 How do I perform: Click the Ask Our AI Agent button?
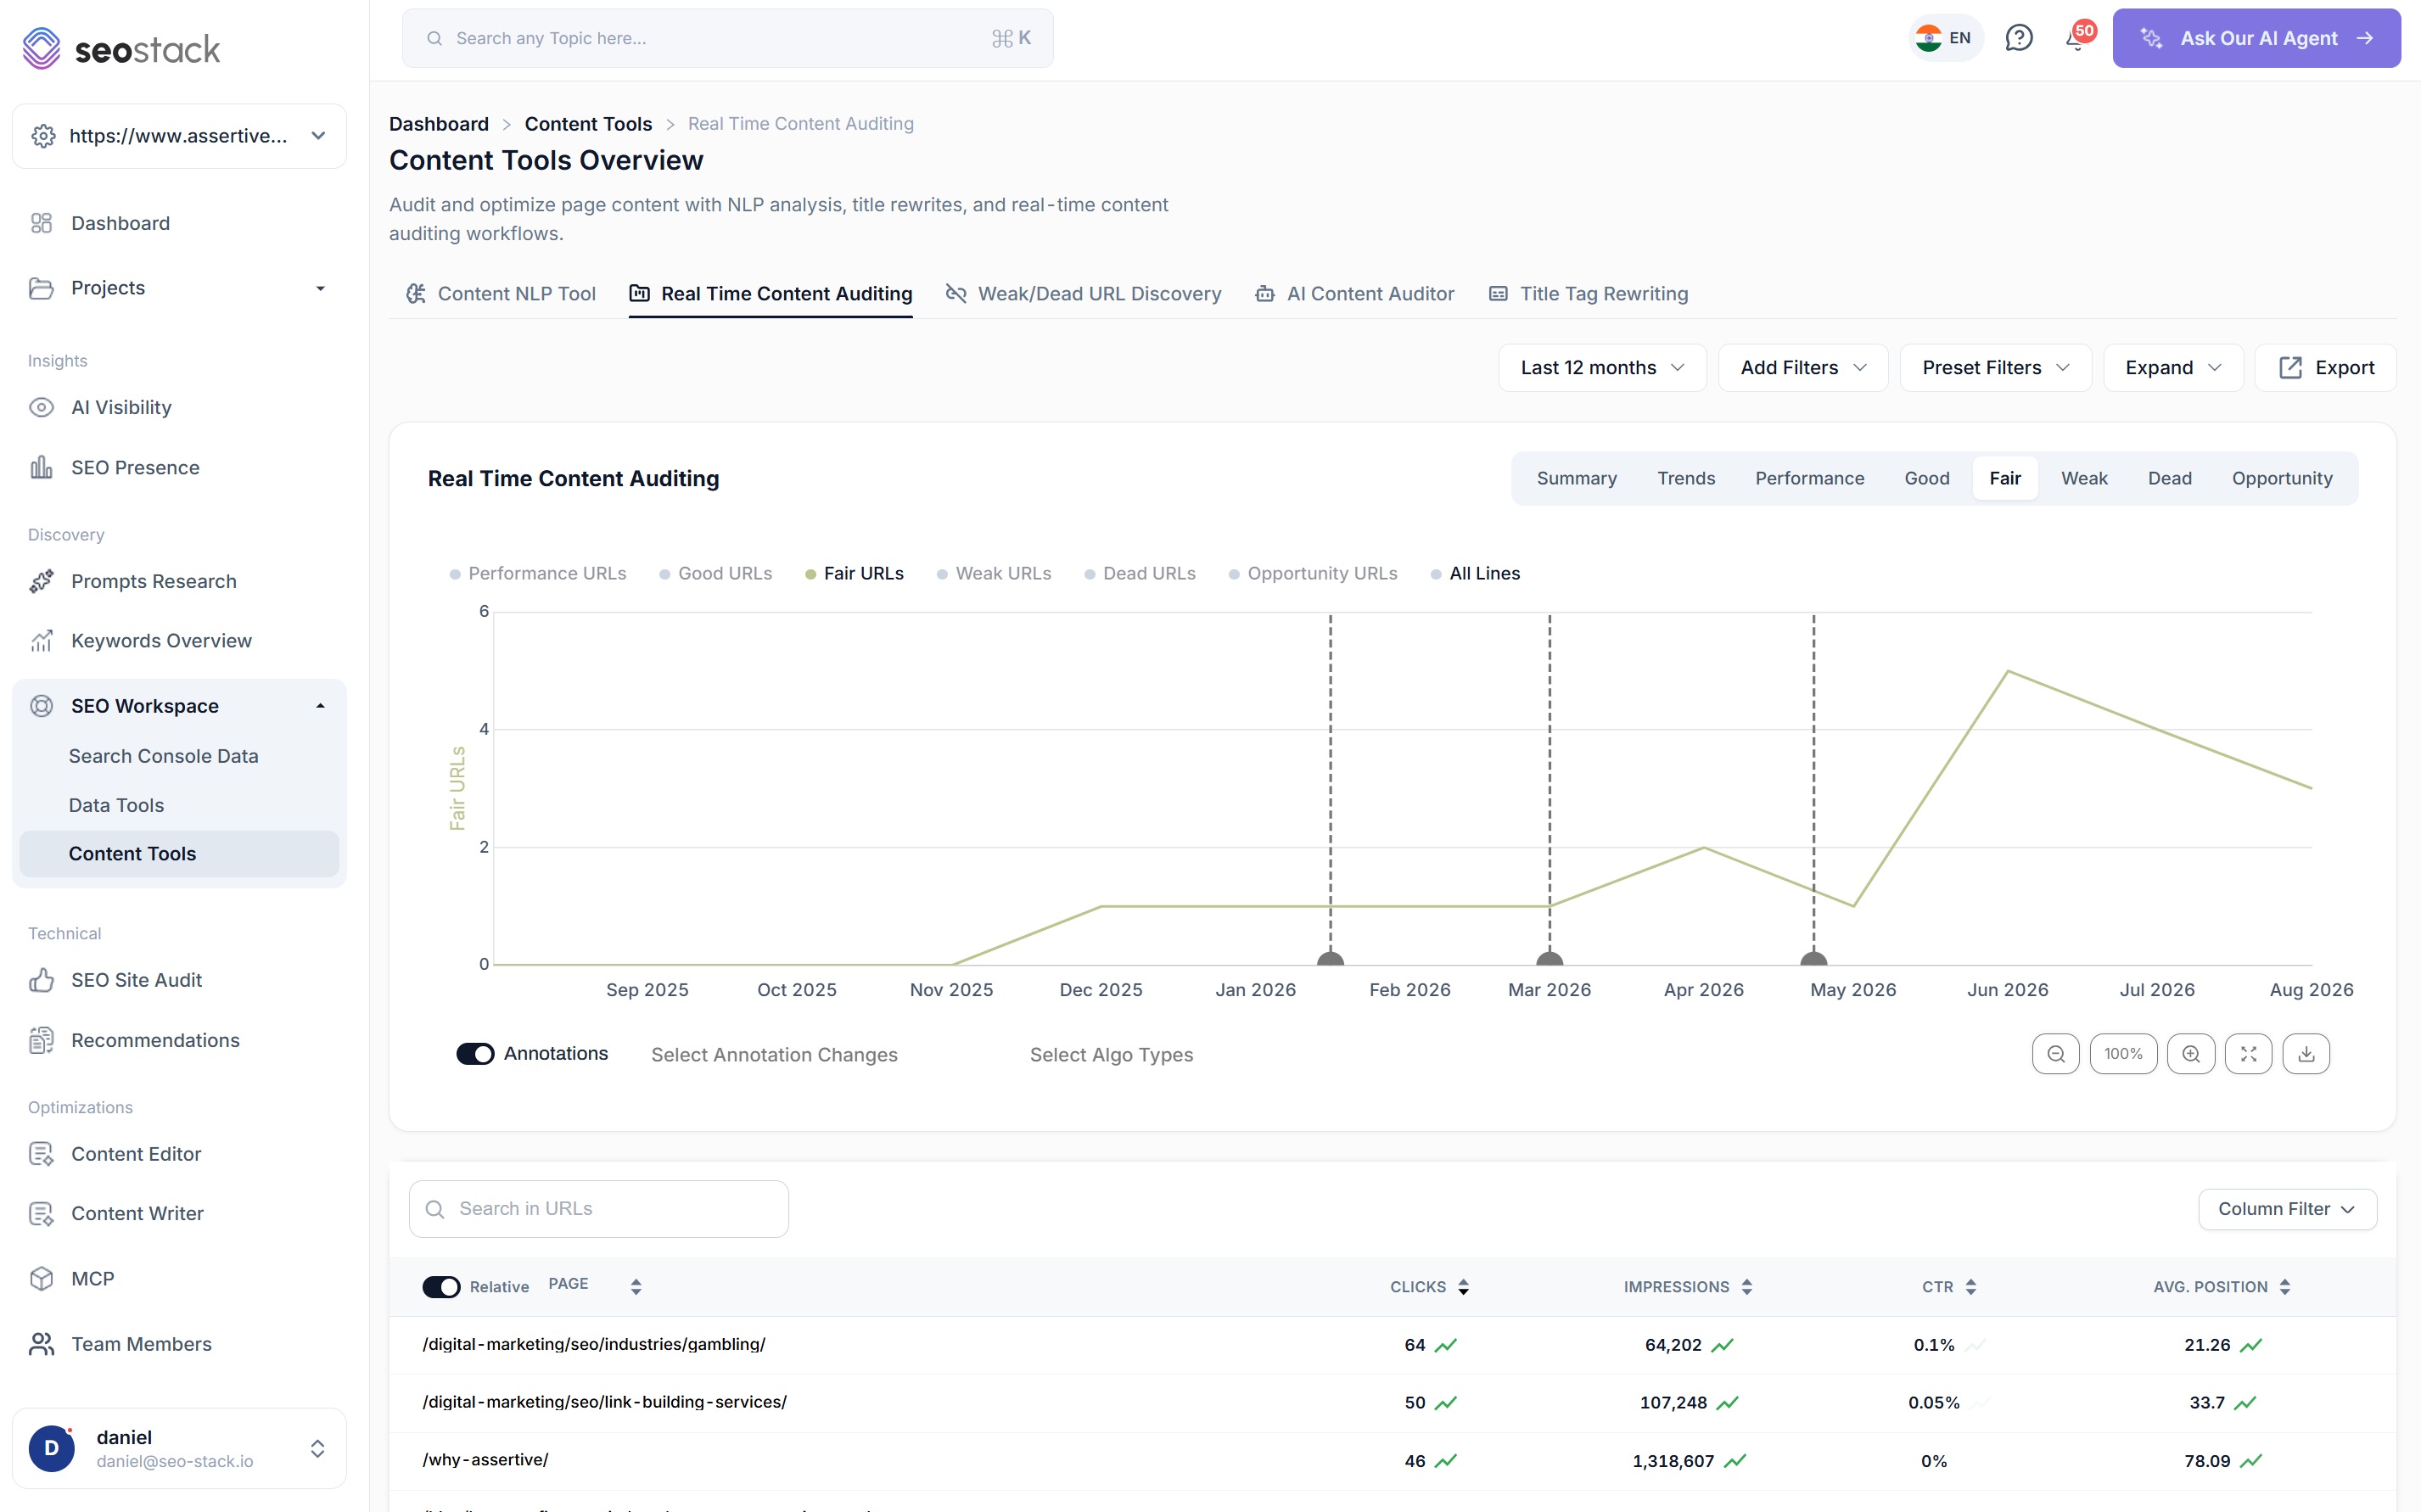(2256, 38)
